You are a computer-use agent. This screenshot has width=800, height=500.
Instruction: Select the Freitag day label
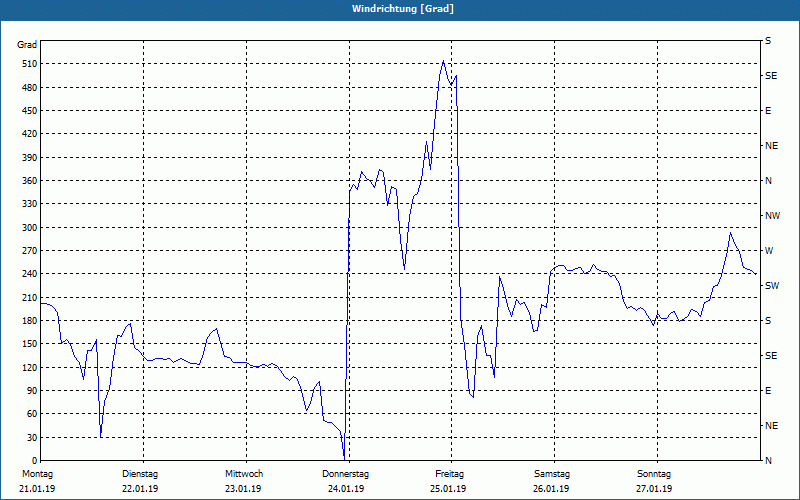point(449,474)
